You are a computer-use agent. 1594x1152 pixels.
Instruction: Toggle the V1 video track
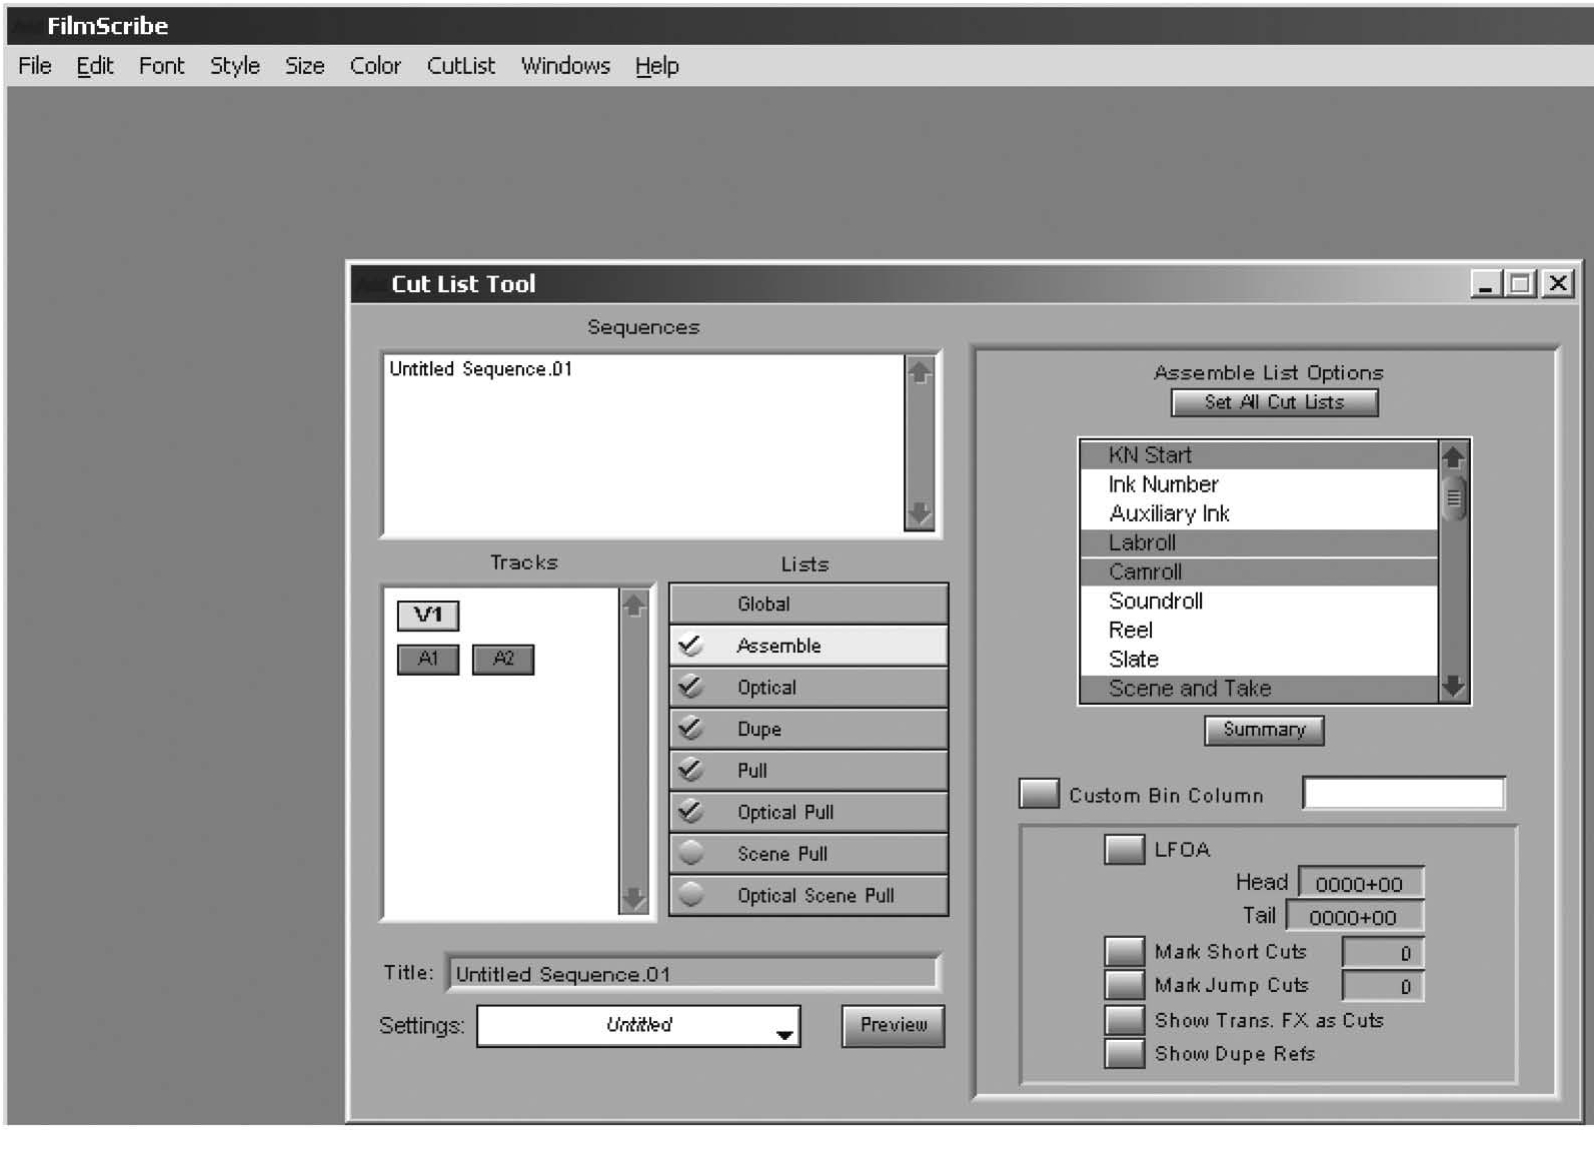428,615
